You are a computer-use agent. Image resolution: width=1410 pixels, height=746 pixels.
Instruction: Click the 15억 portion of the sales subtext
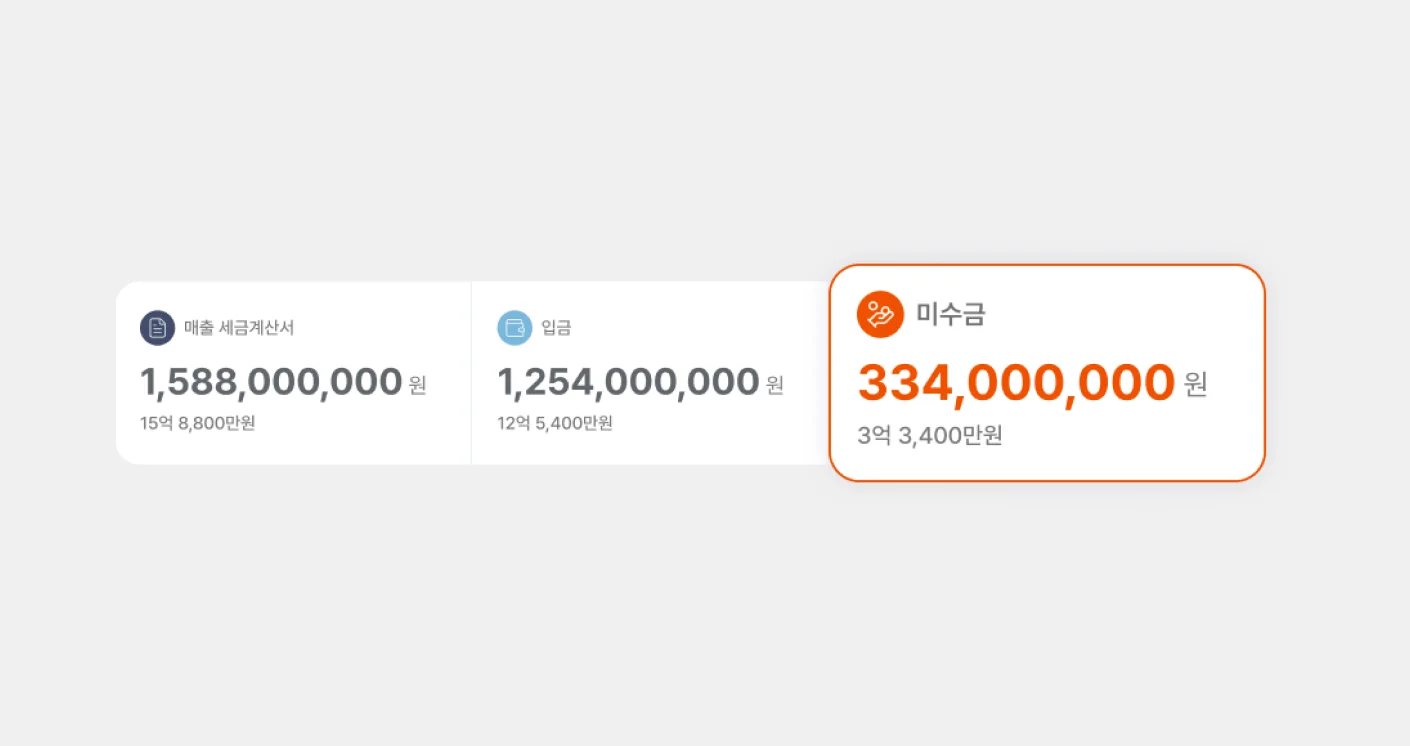[x=156, y=423]
